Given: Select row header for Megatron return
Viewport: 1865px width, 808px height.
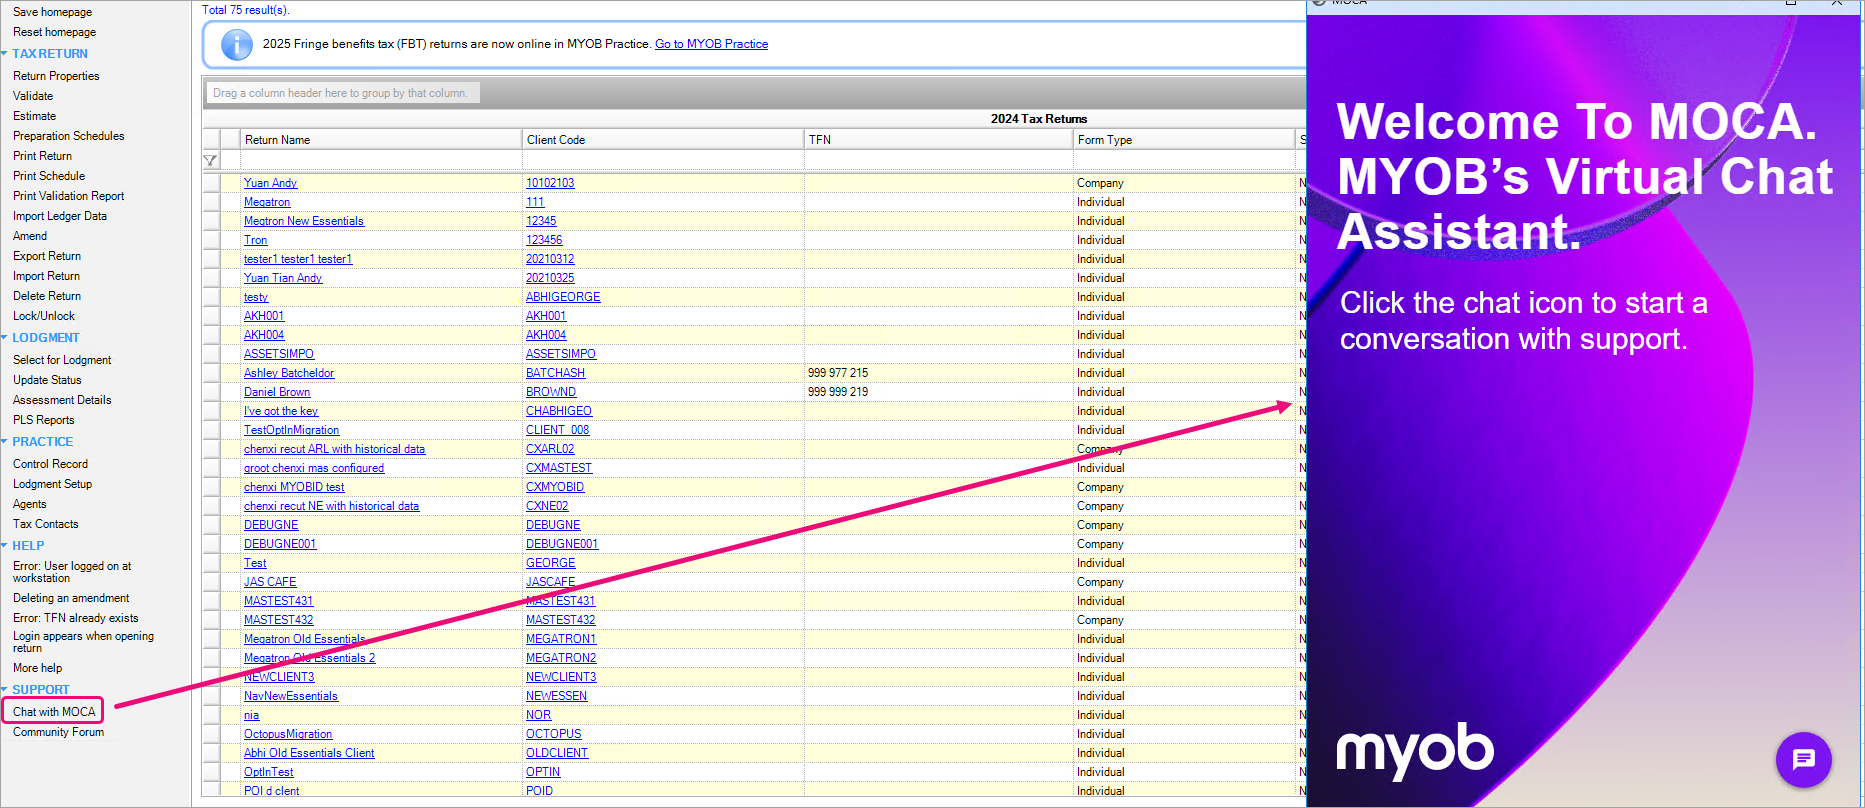Looking at the screenshot, I should point(211,202).
